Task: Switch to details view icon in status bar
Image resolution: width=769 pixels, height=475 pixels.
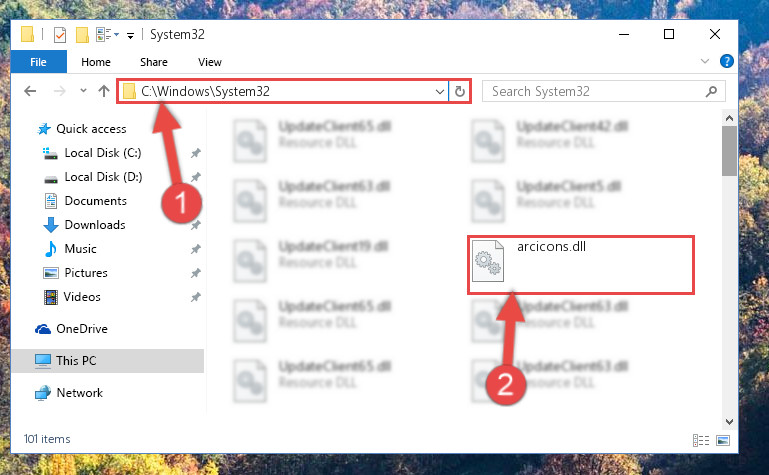Action: coord(701,440)
